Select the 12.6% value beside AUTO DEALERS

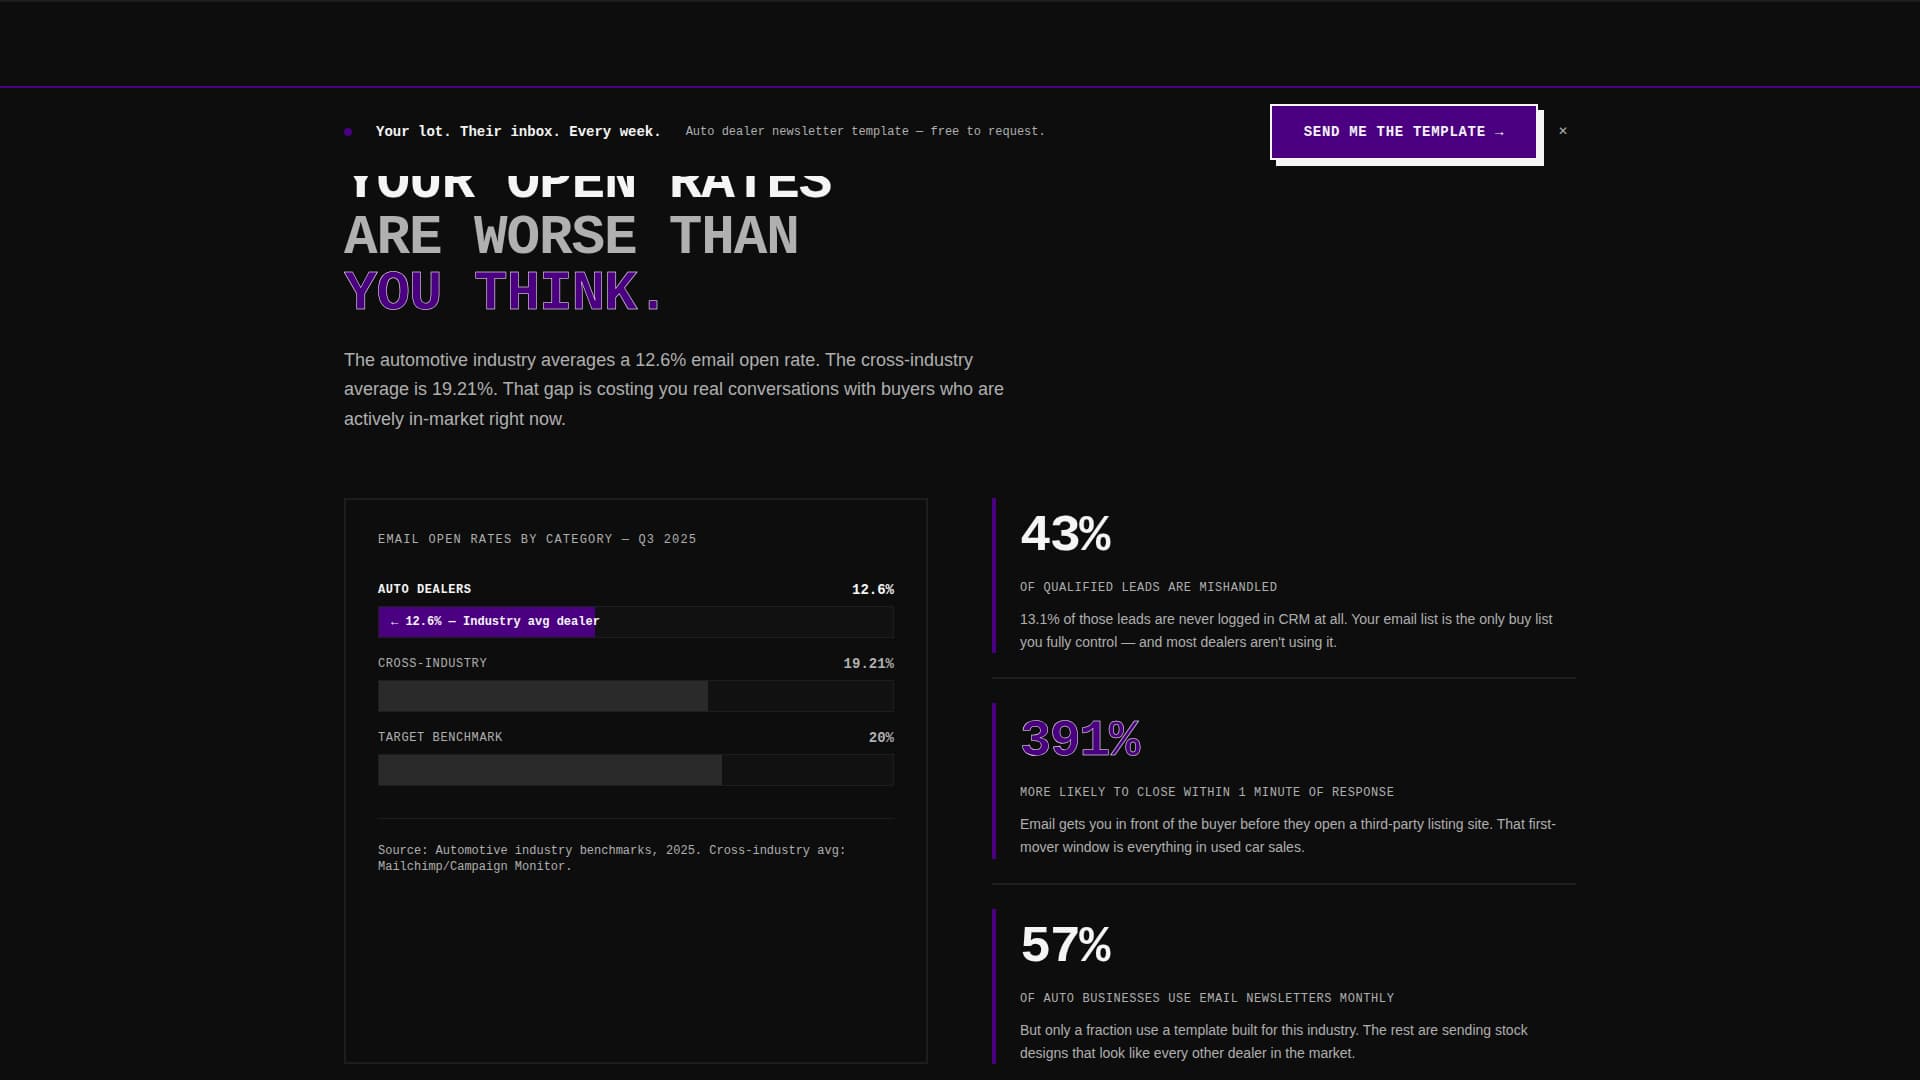point(872,589)
